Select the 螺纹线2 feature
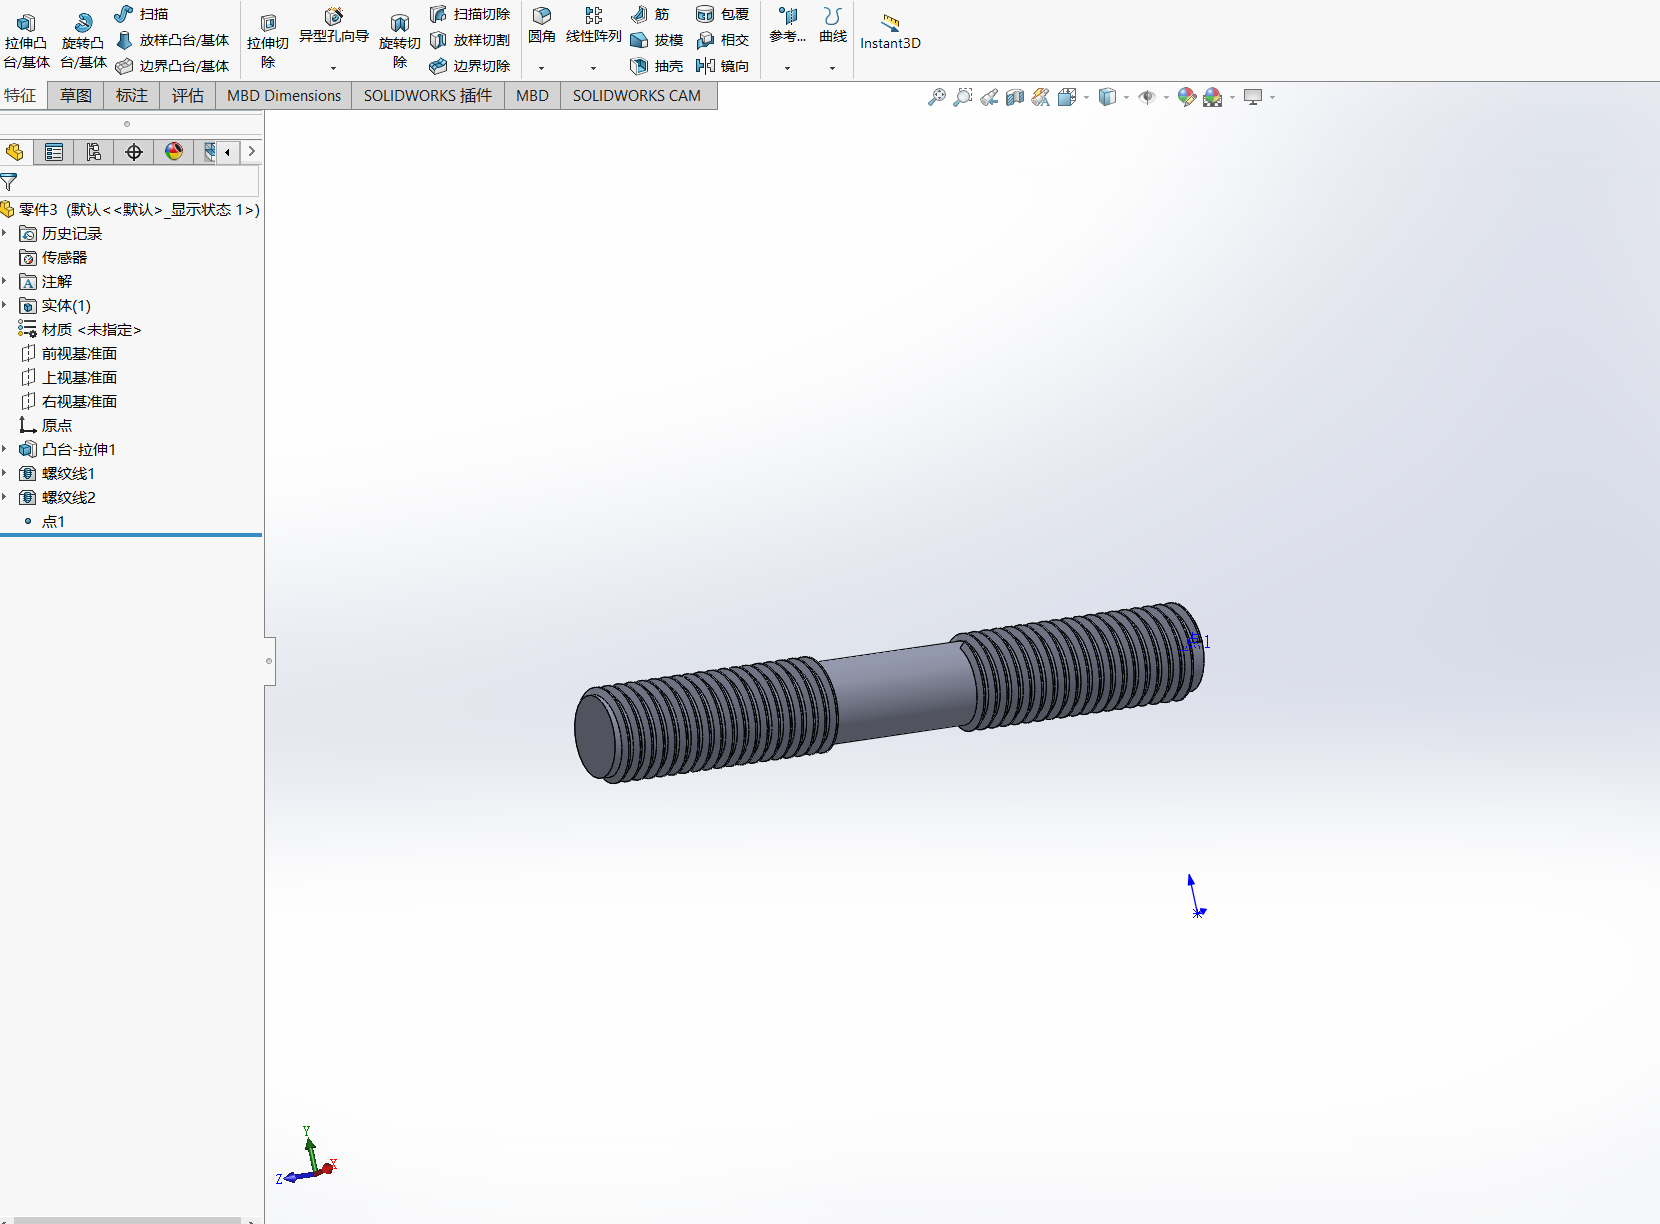This screenshot has height=1224, width=1660. pos(67,497)
